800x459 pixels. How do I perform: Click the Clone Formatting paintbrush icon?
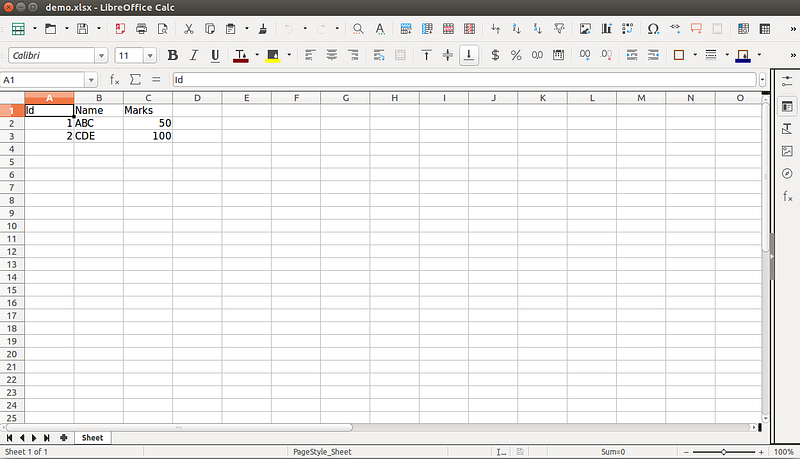tap(263, 29)
